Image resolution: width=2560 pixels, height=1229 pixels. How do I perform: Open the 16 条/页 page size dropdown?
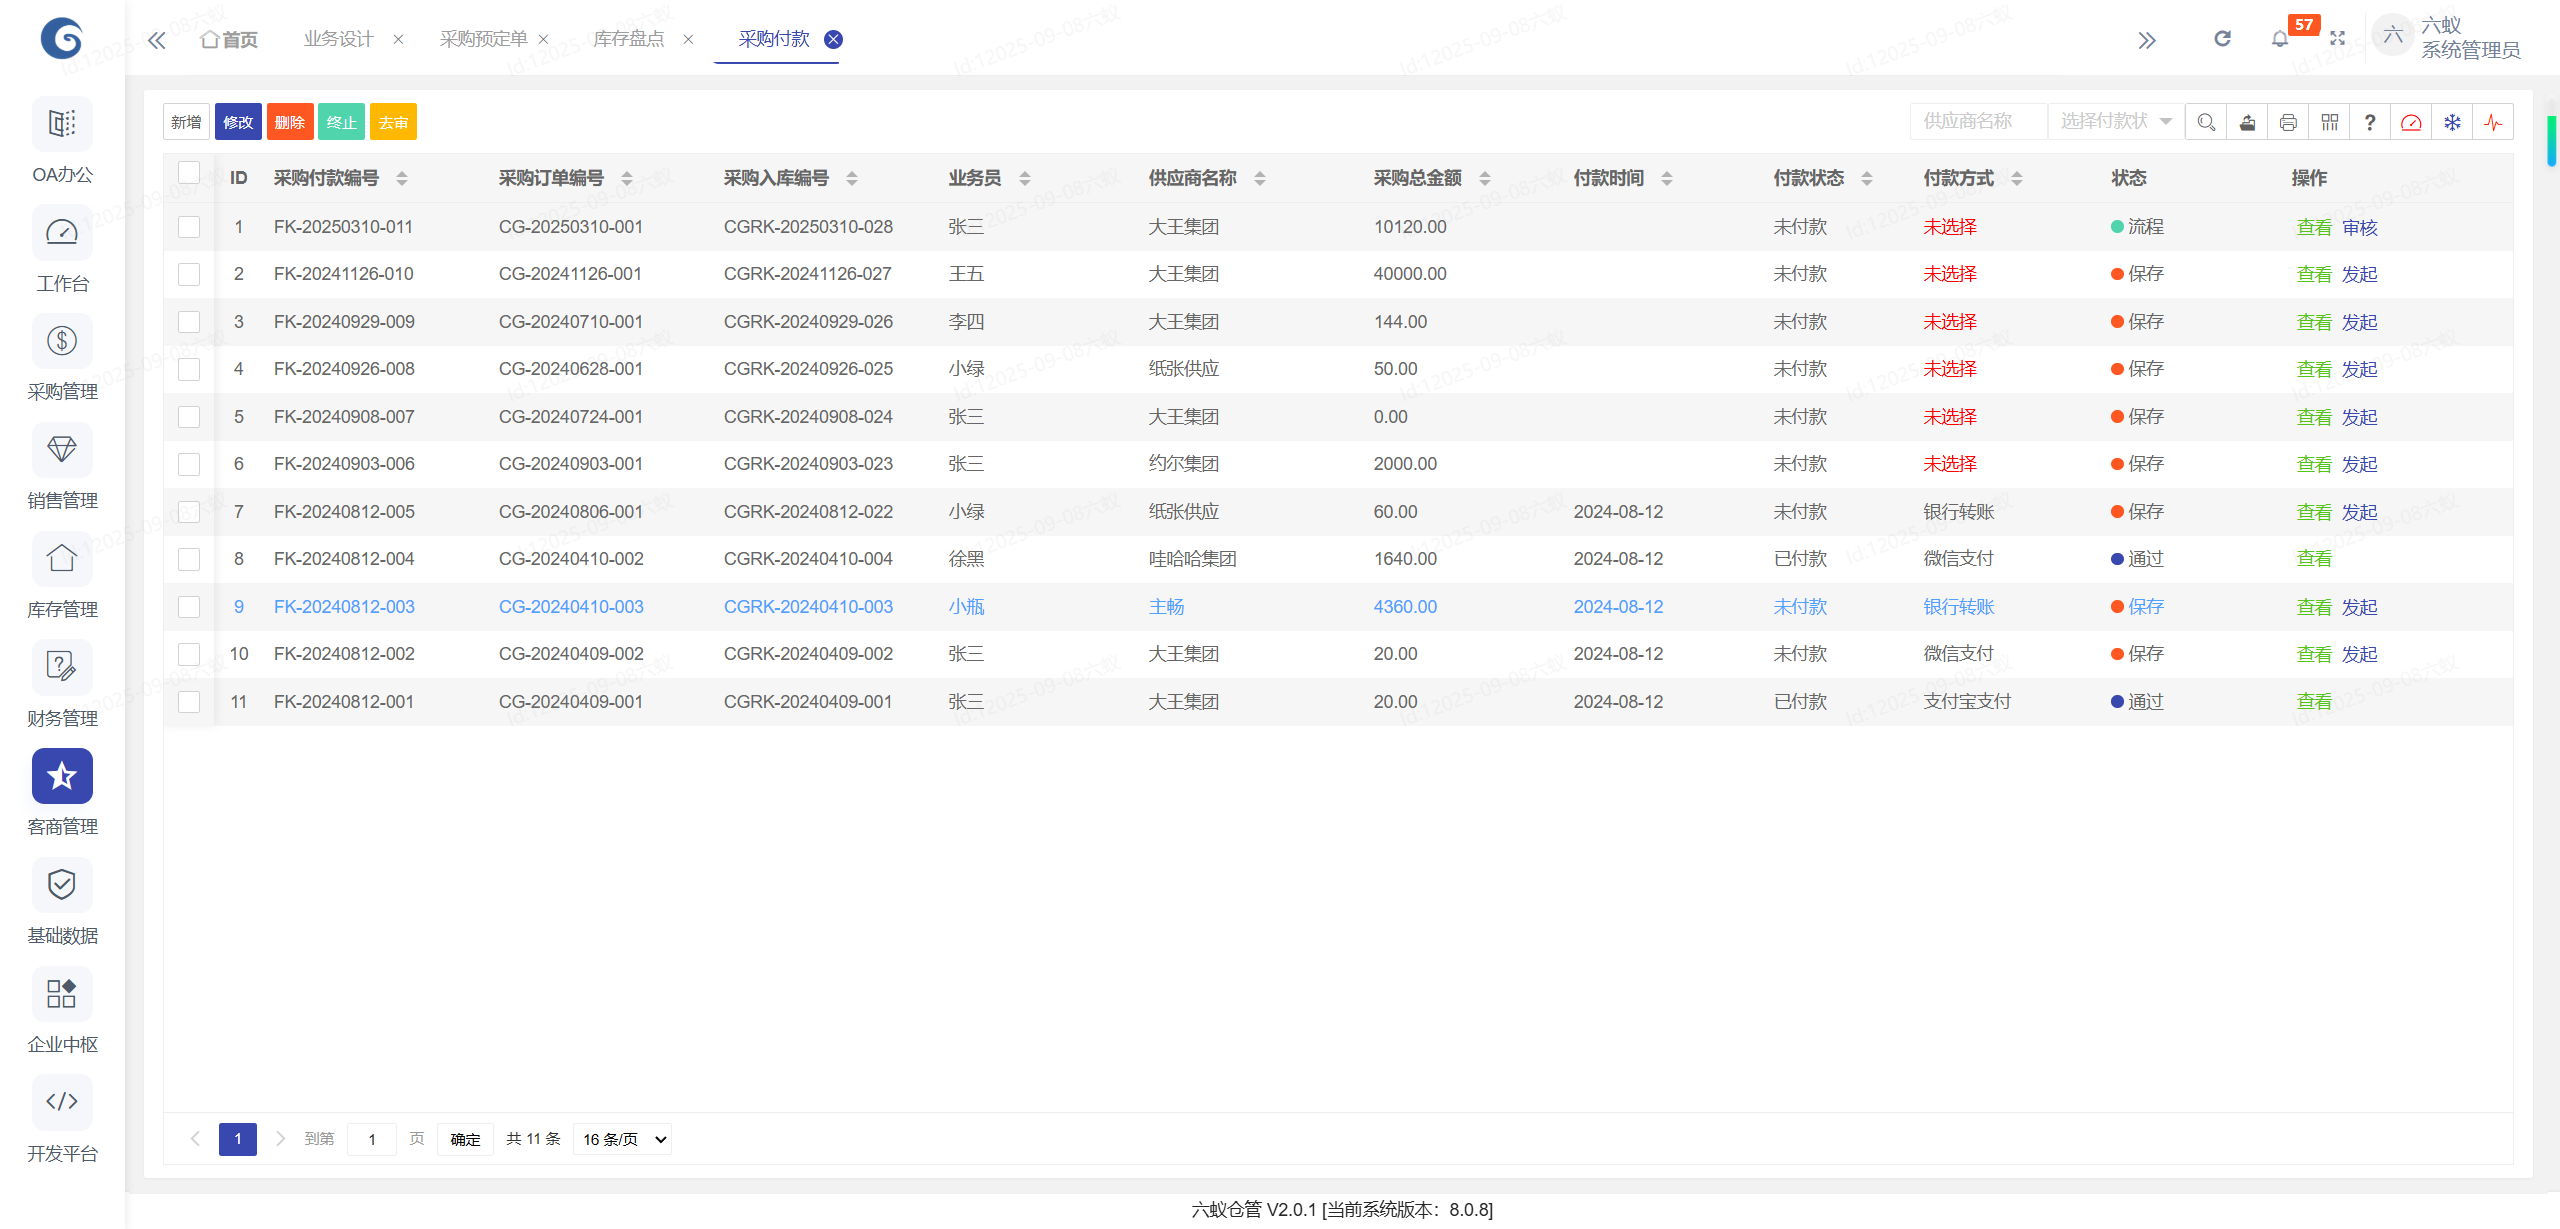622,1139
